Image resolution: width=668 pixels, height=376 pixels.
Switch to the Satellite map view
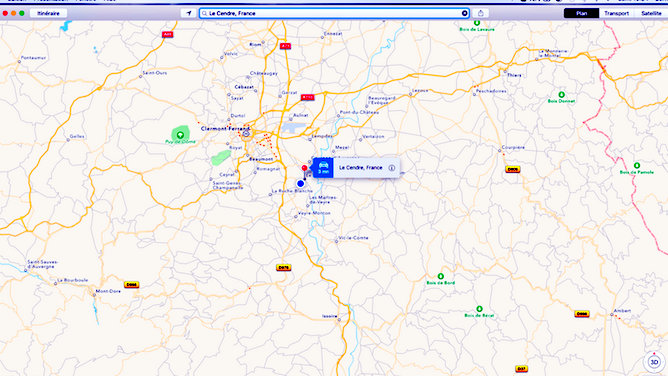pyautogui.click(x=651, y=13)
